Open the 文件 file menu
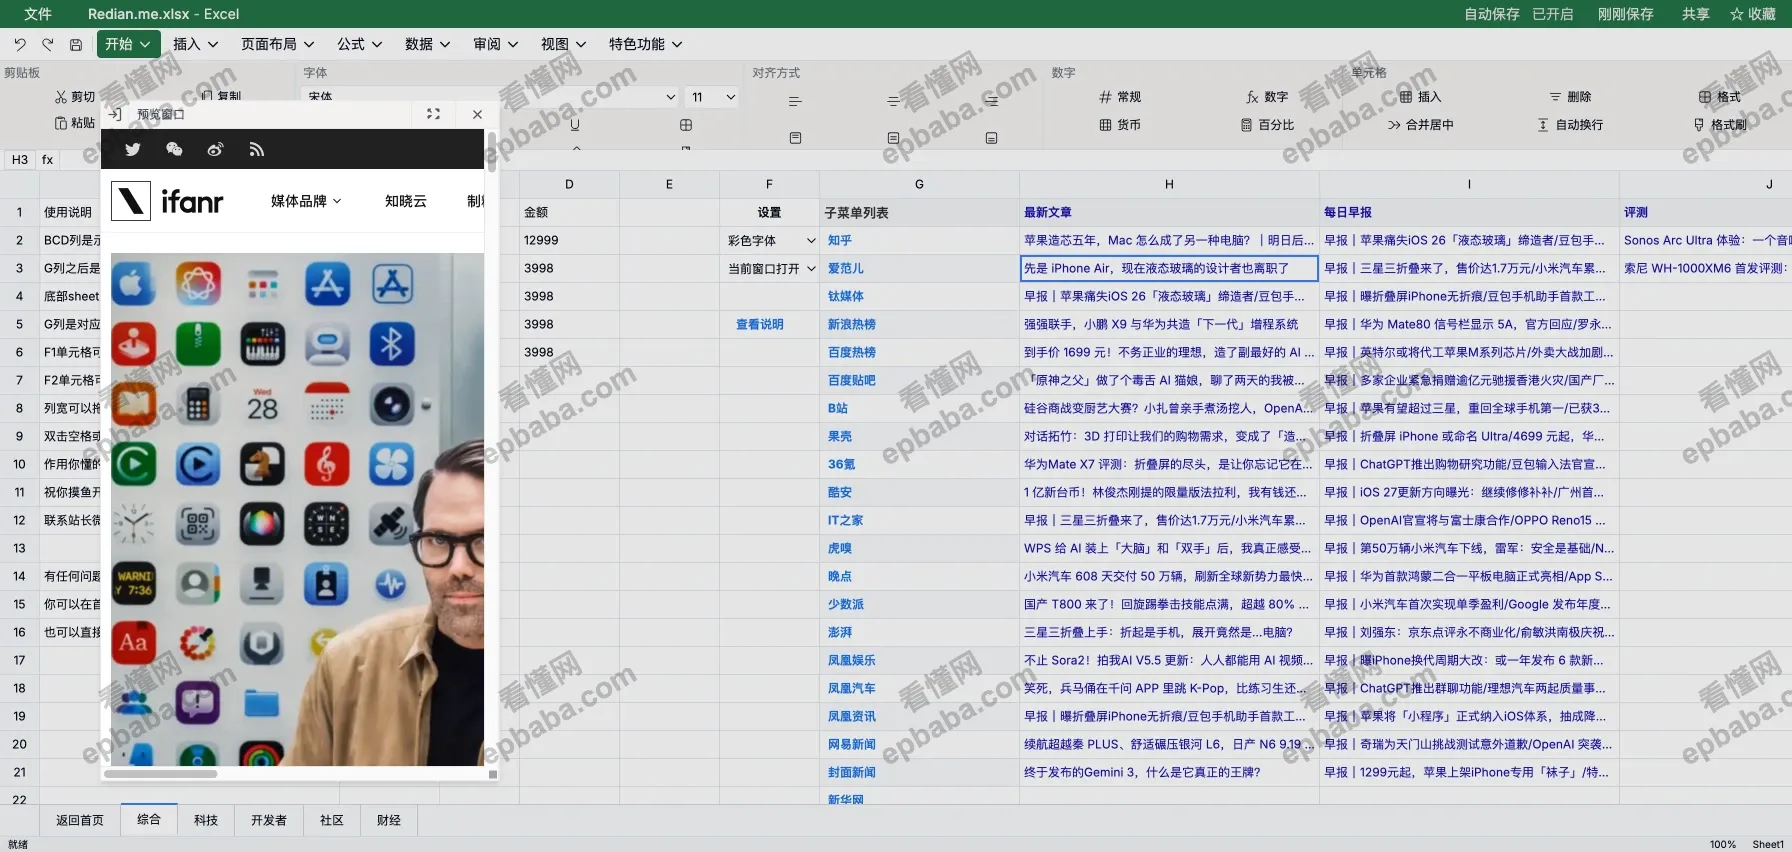This screenshot has height=852, width=1792. click(38, 14)
